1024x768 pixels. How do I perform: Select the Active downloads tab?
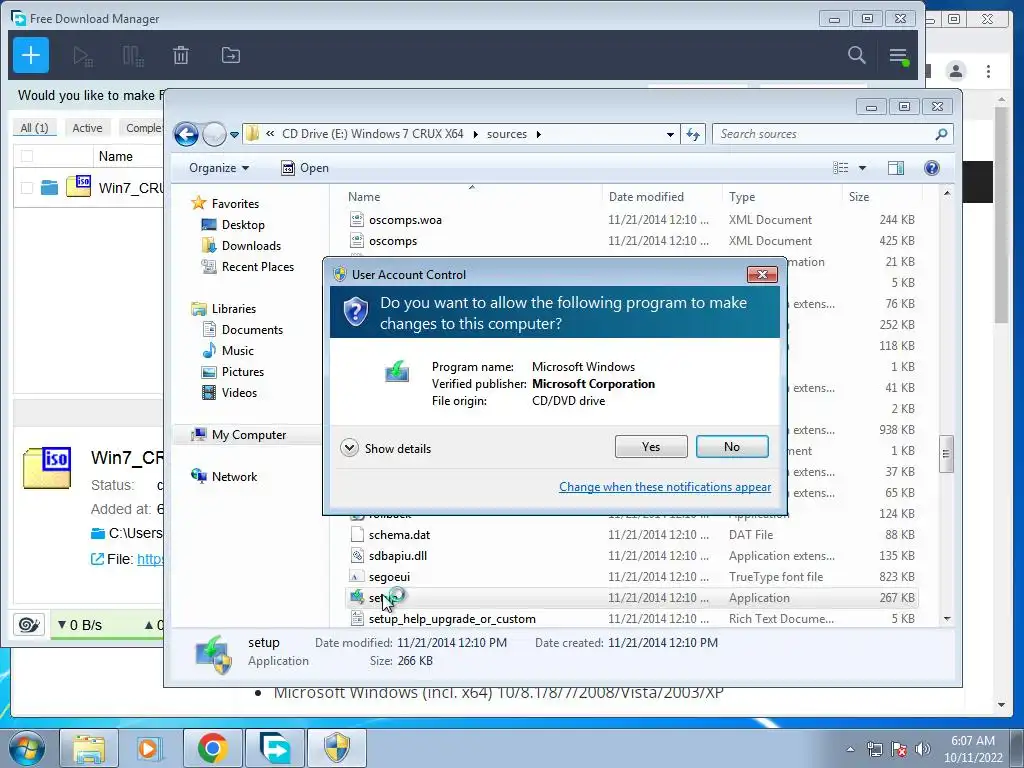87,128
